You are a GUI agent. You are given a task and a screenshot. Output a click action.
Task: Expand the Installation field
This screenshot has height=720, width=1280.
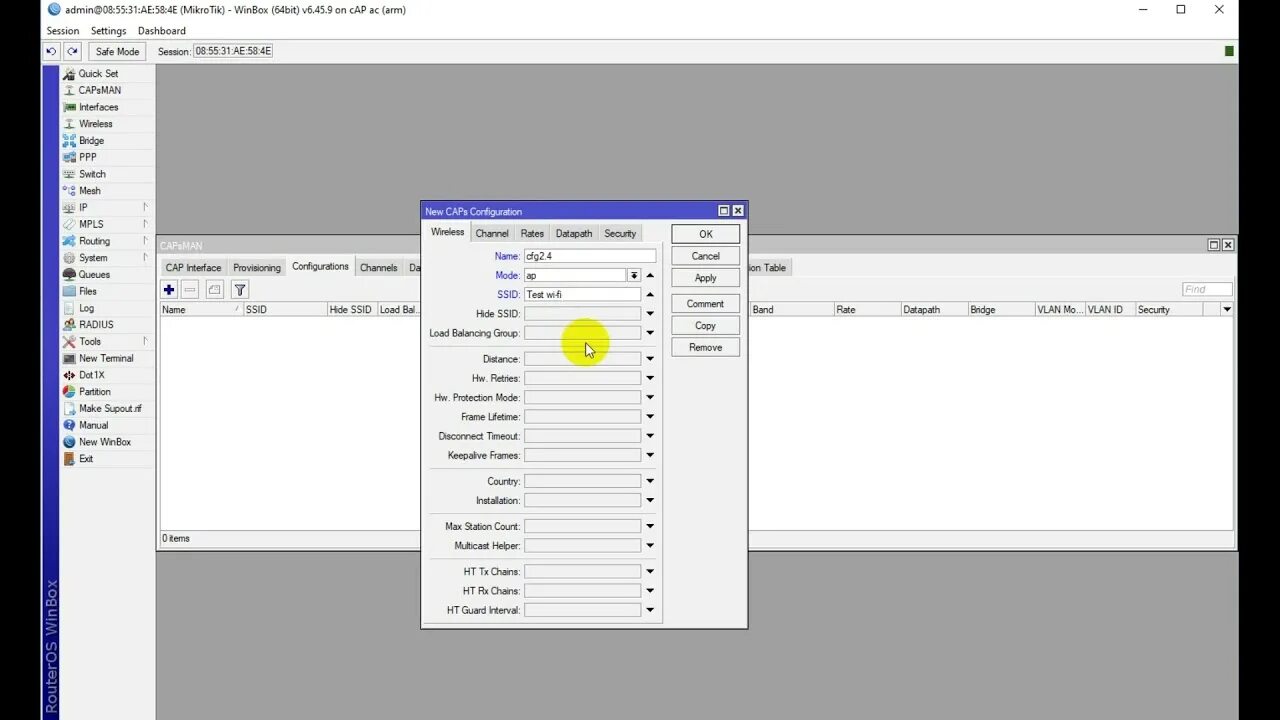tap(650, 500)
